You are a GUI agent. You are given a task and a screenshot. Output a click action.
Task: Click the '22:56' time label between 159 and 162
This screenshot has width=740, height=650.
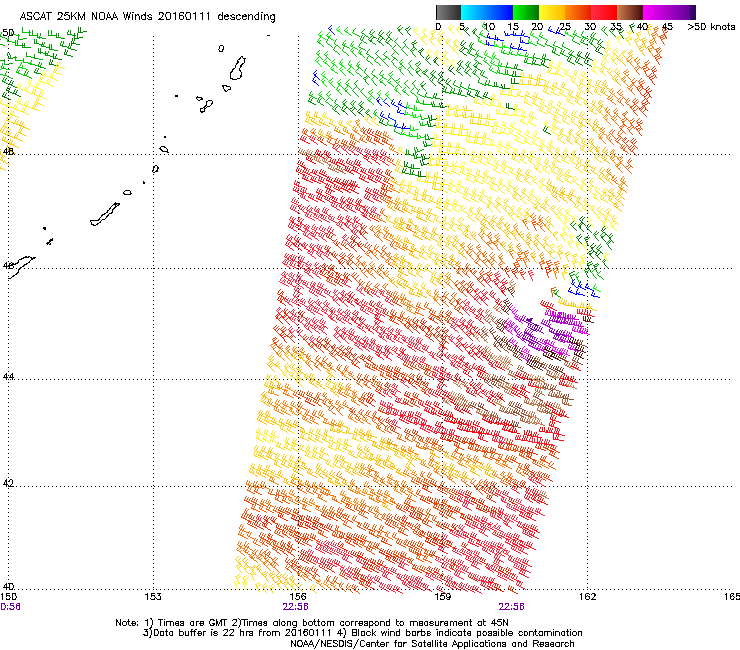pyautogui.click(x=512, y=607)
